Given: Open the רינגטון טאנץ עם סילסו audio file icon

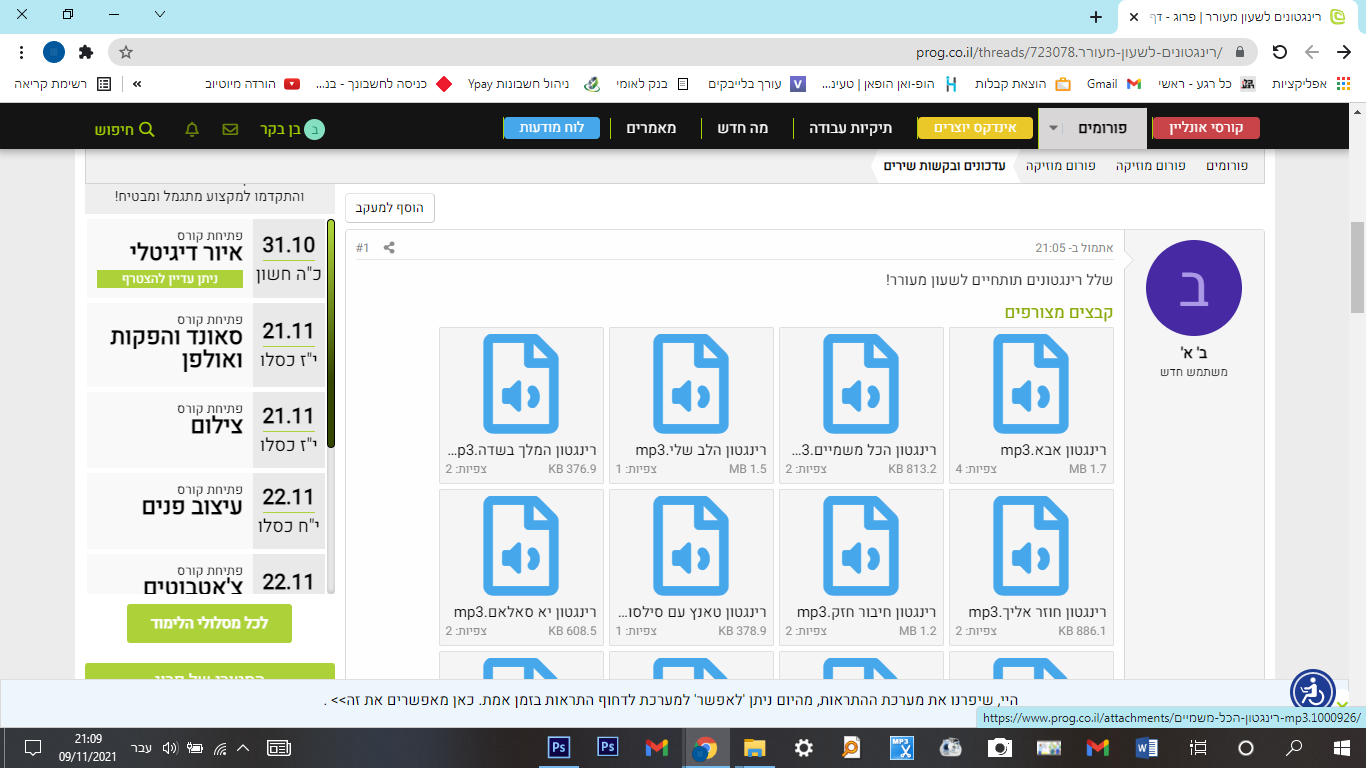Looking at the screenshot, I should point(690,546).
